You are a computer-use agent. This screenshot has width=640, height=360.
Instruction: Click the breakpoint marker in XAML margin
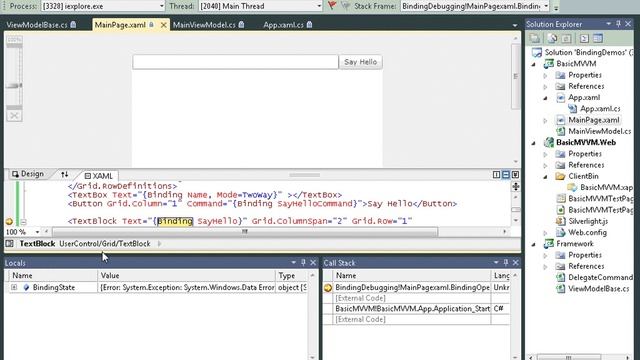[9, 222]
